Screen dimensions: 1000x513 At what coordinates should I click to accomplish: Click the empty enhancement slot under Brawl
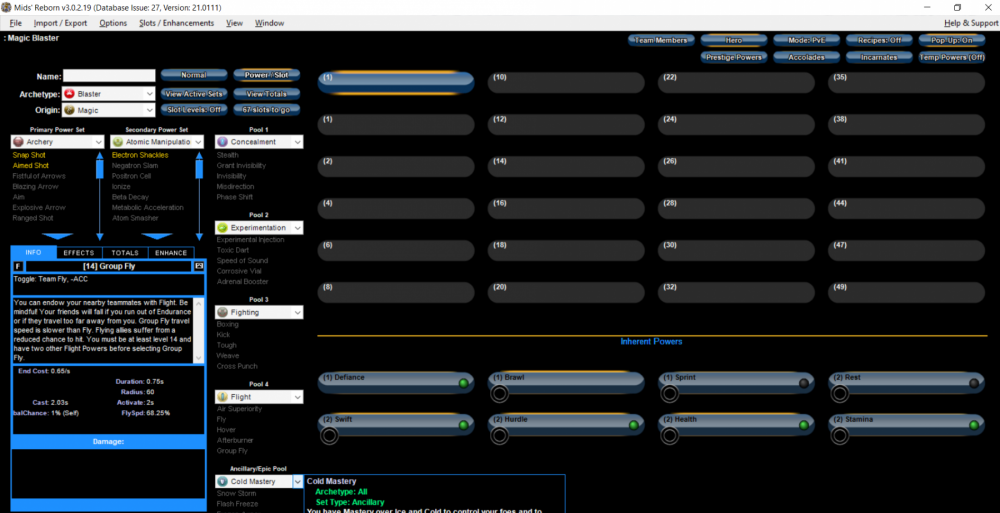point(499,394)
